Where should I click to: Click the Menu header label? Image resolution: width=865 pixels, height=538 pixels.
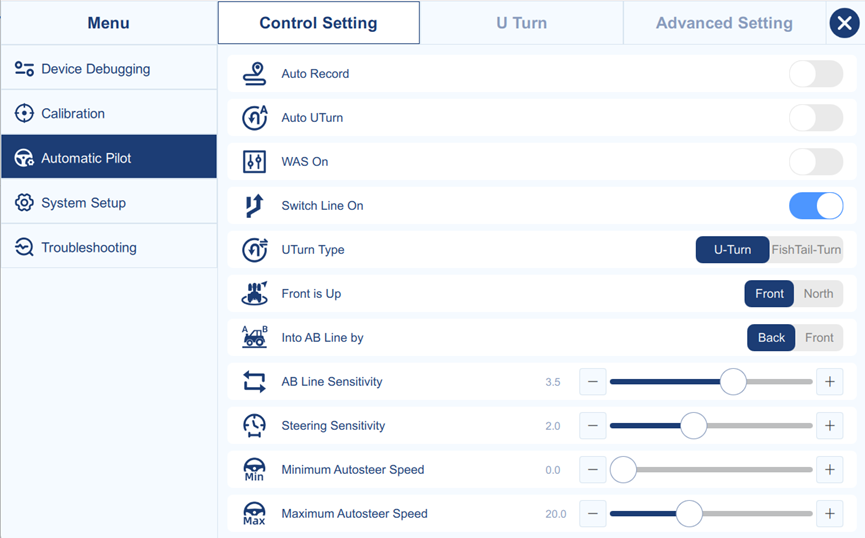[x=109, y=23]
